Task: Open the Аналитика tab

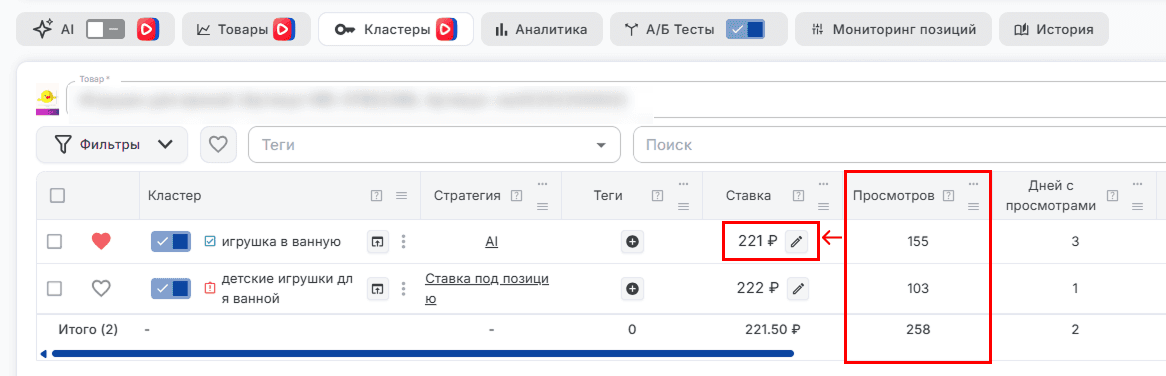Action: pos(541,30)
